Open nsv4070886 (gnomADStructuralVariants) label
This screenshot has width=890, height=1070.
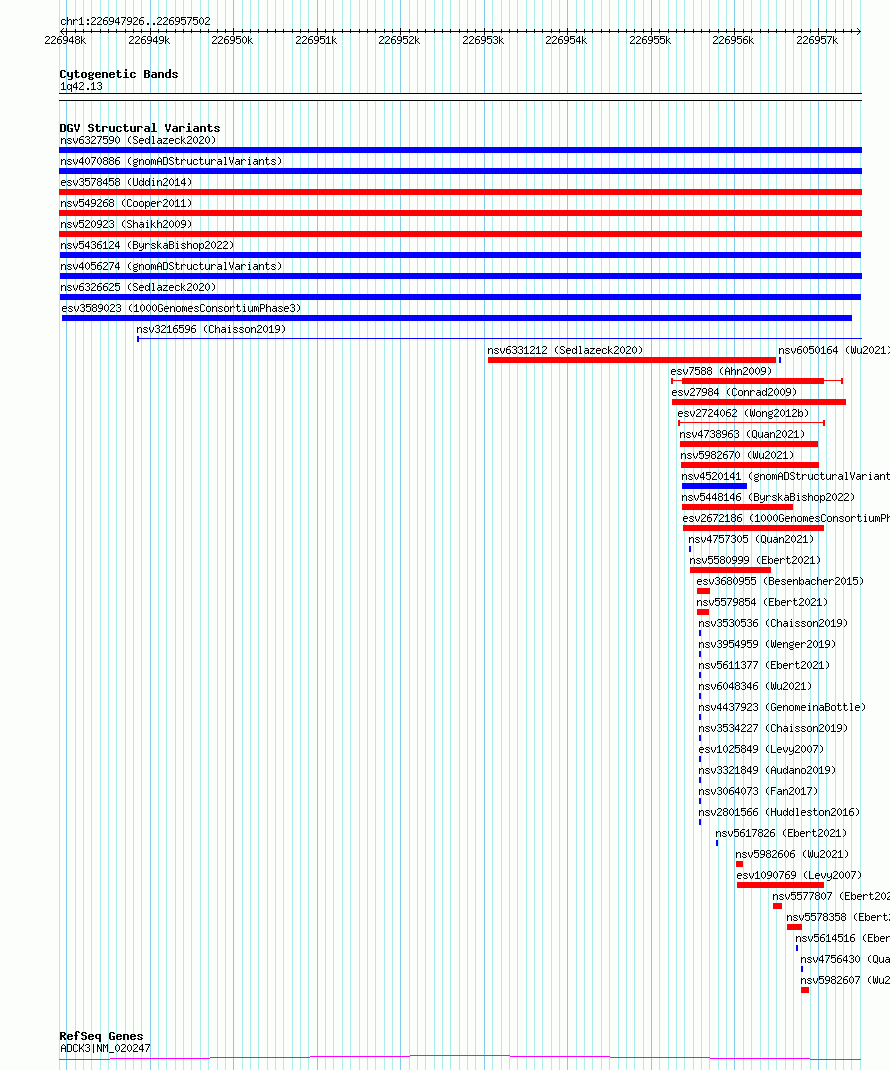(171, 162)
